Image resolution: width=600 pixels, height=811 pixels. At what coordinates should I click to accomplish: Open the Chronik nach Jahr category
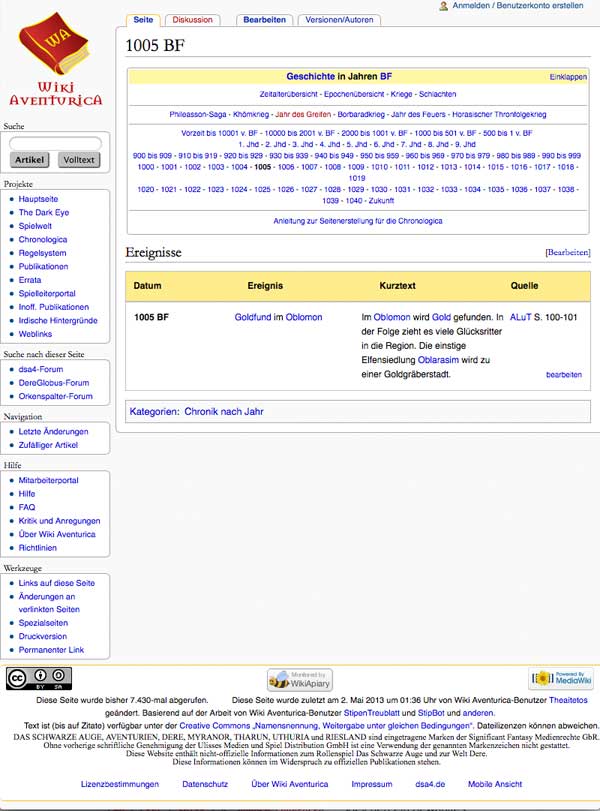pos(224,412)
